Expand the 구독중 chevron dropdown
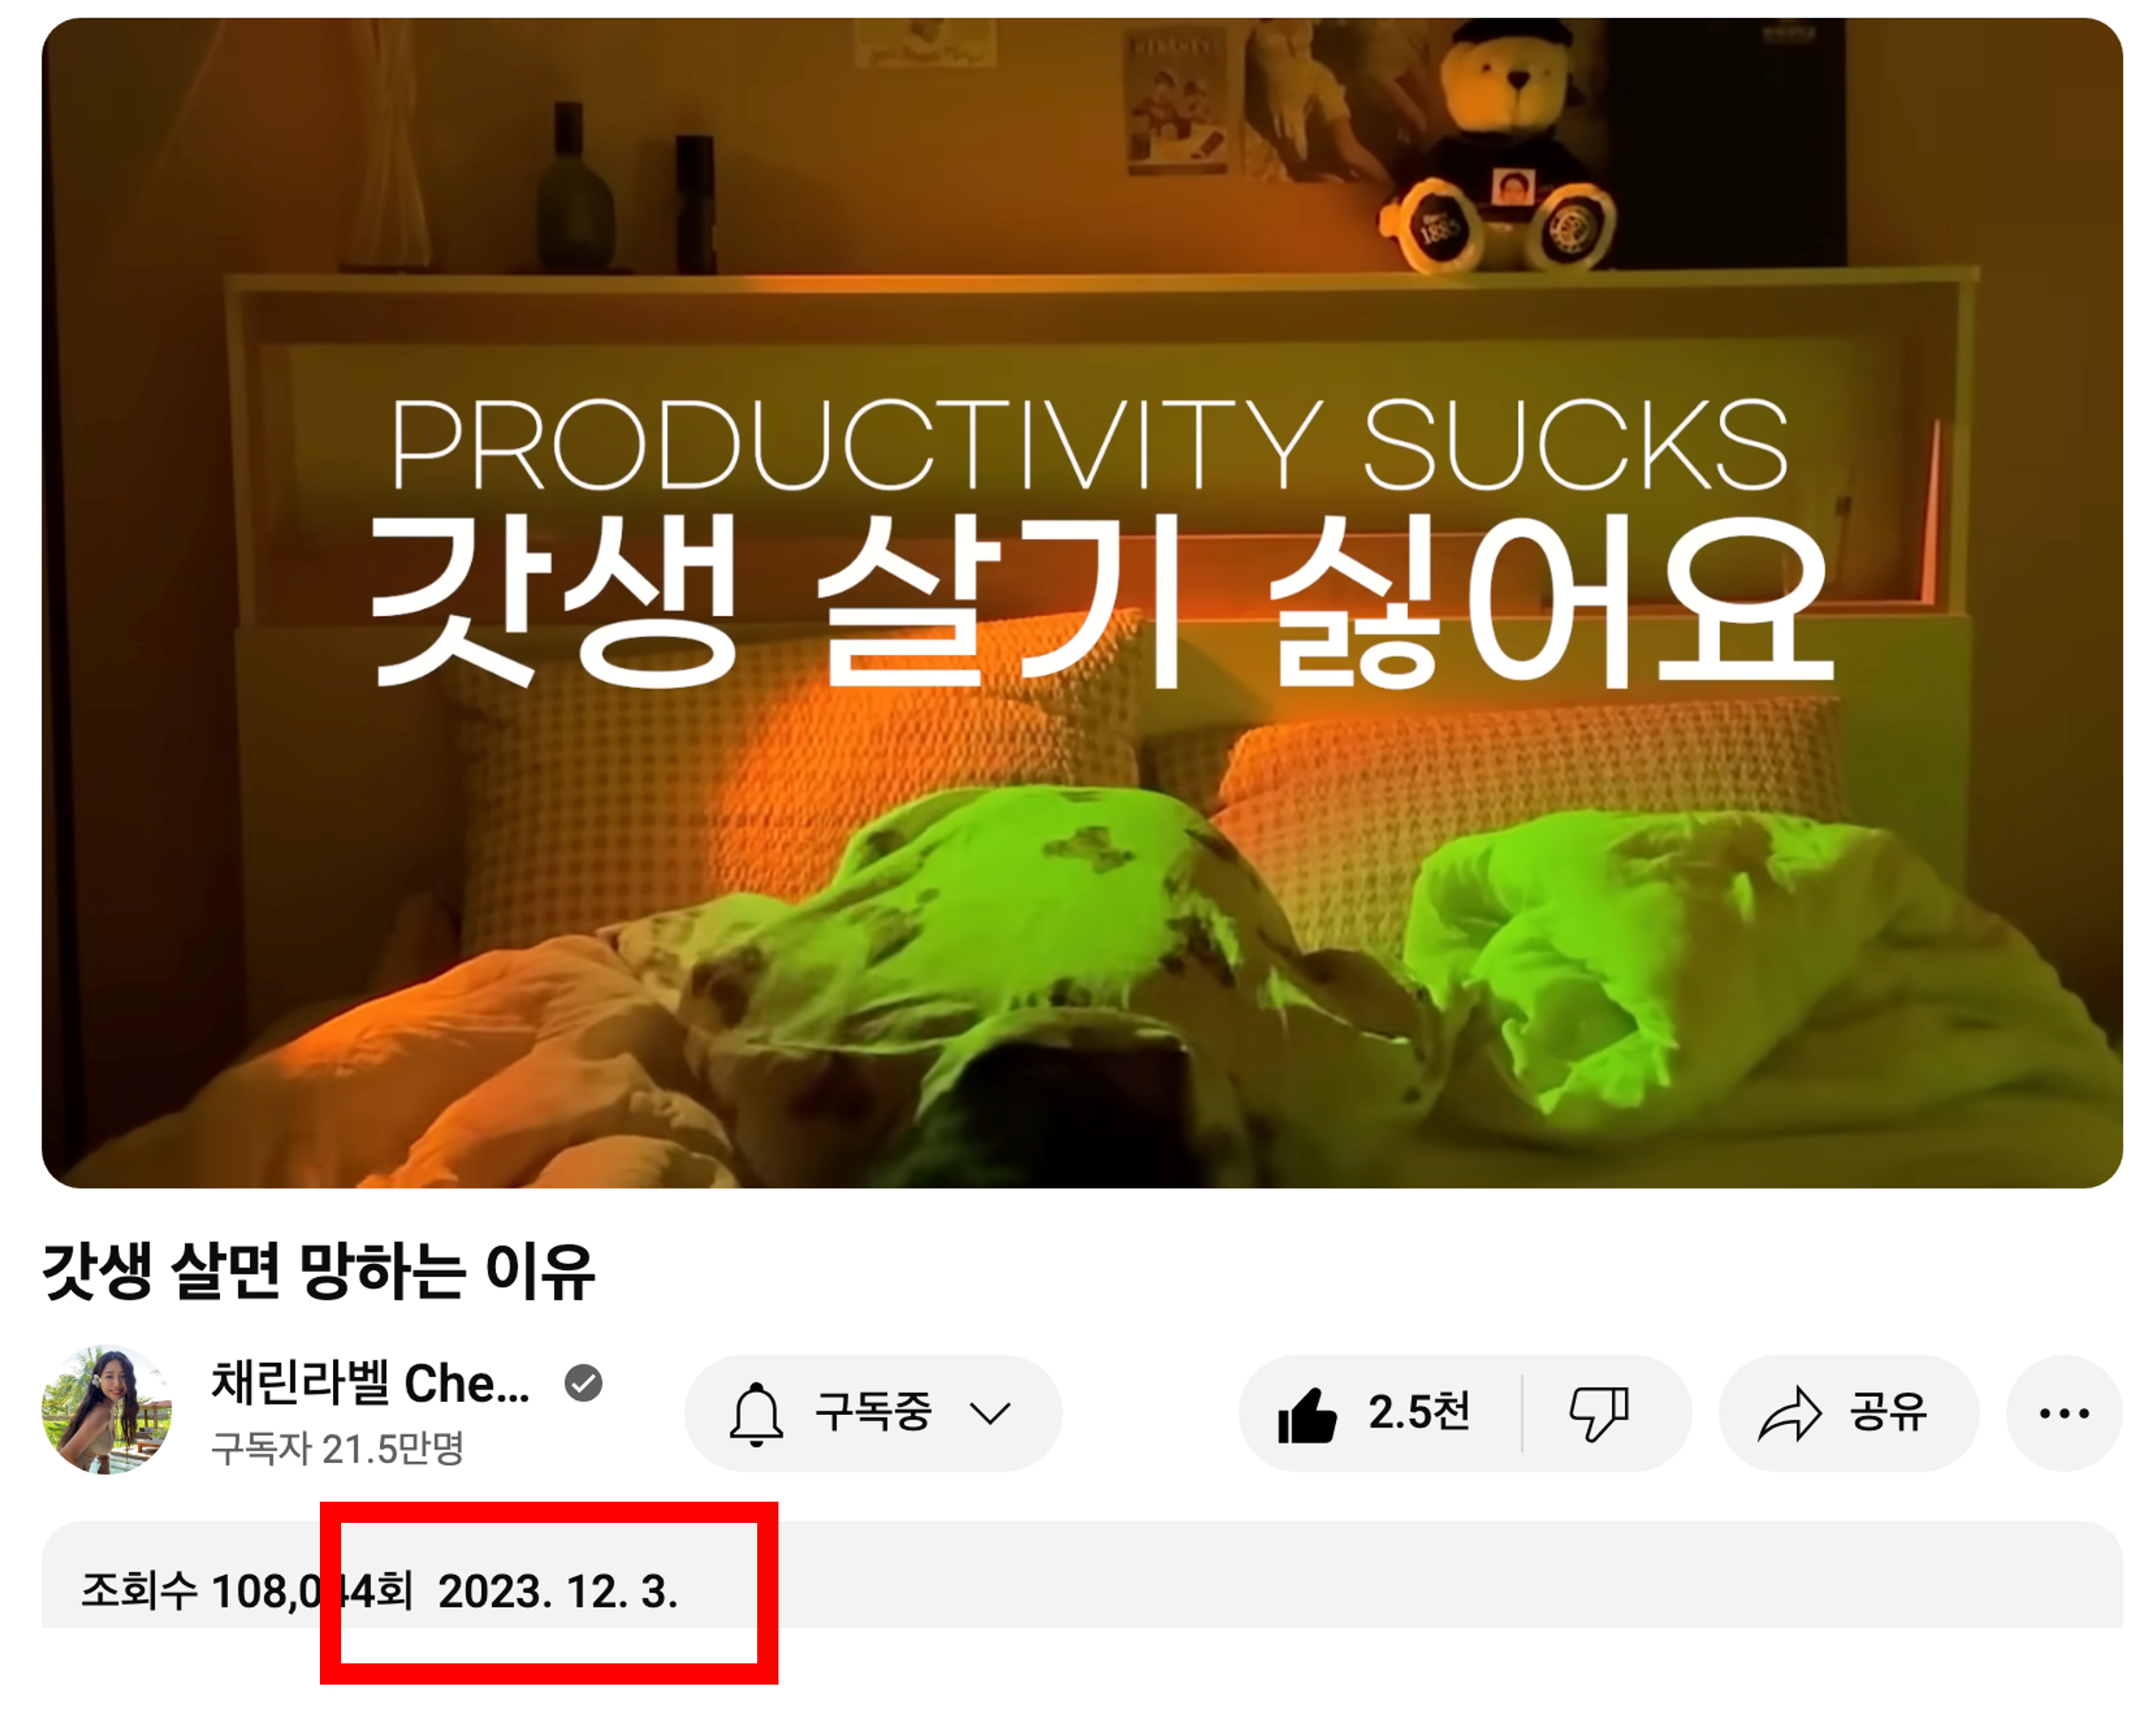This screenshot has width=2156, height=1712. (x=990, y=1413)
